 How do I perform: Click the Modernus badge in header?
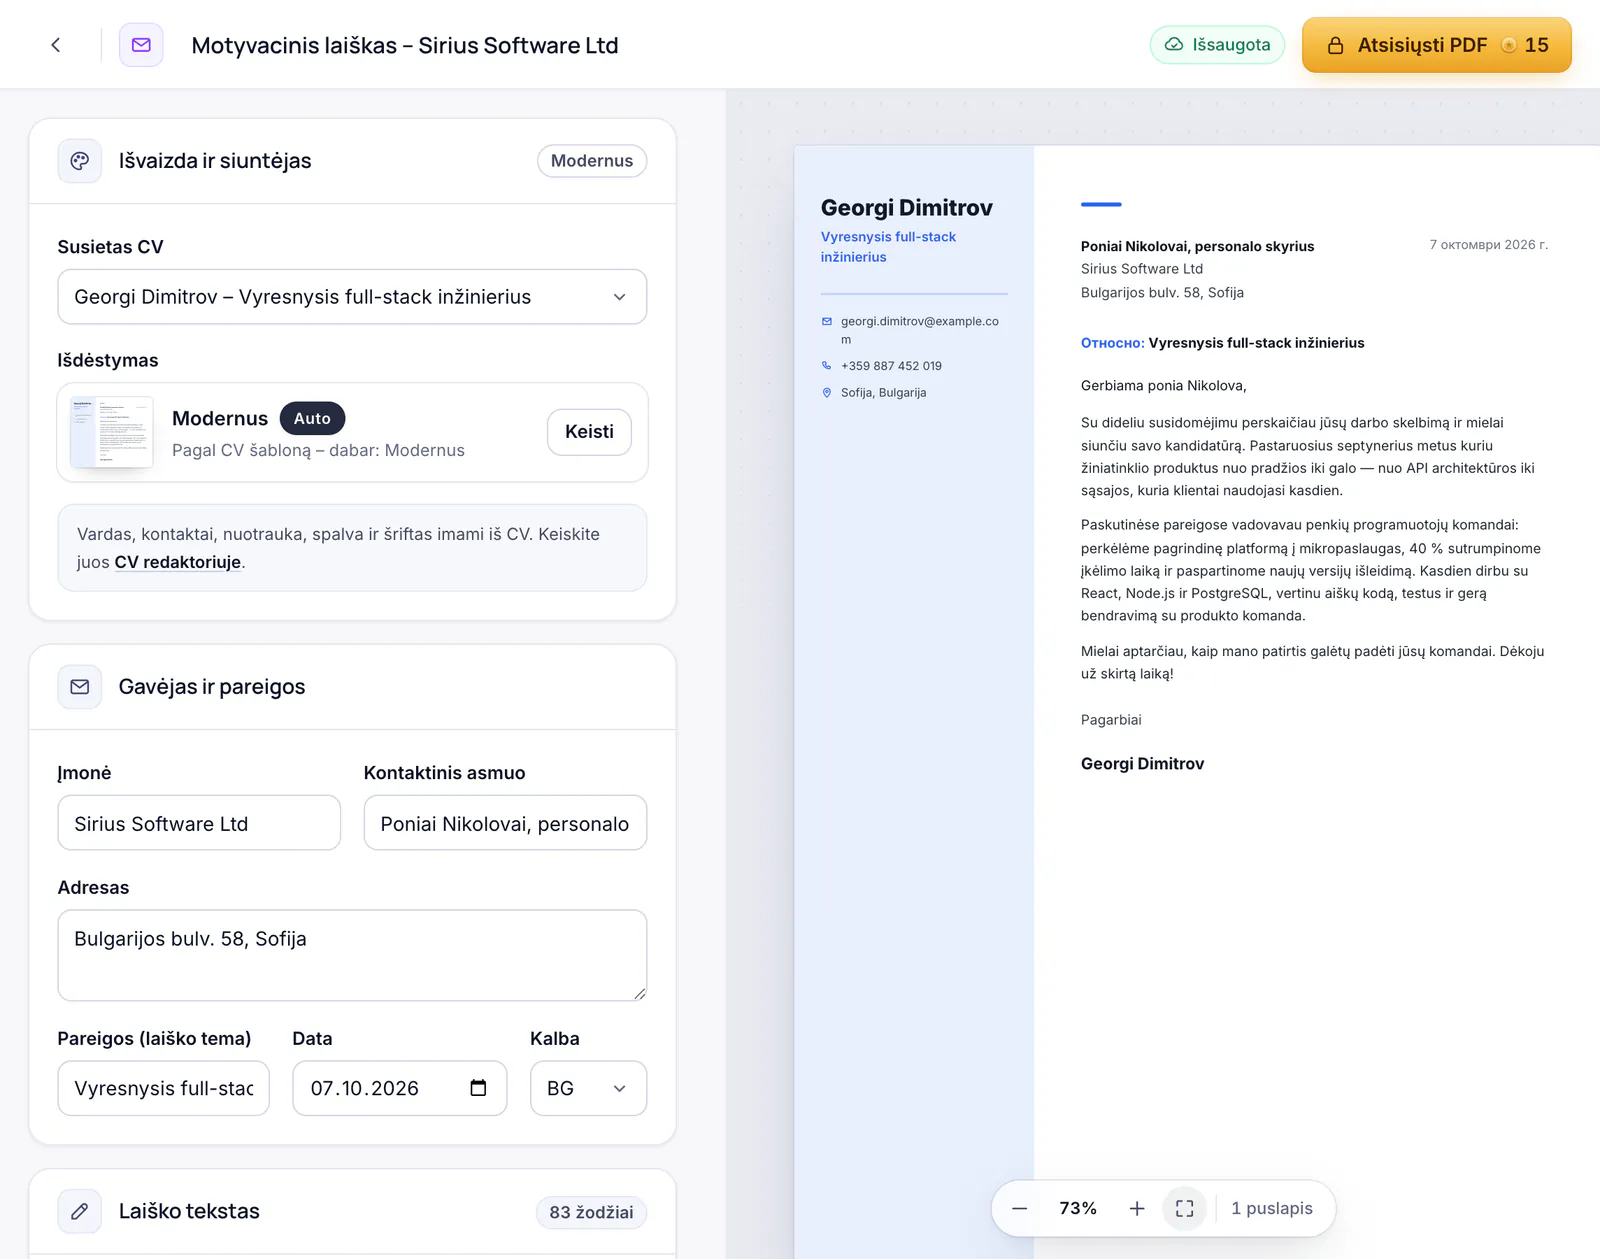click(x=592, y=161)
